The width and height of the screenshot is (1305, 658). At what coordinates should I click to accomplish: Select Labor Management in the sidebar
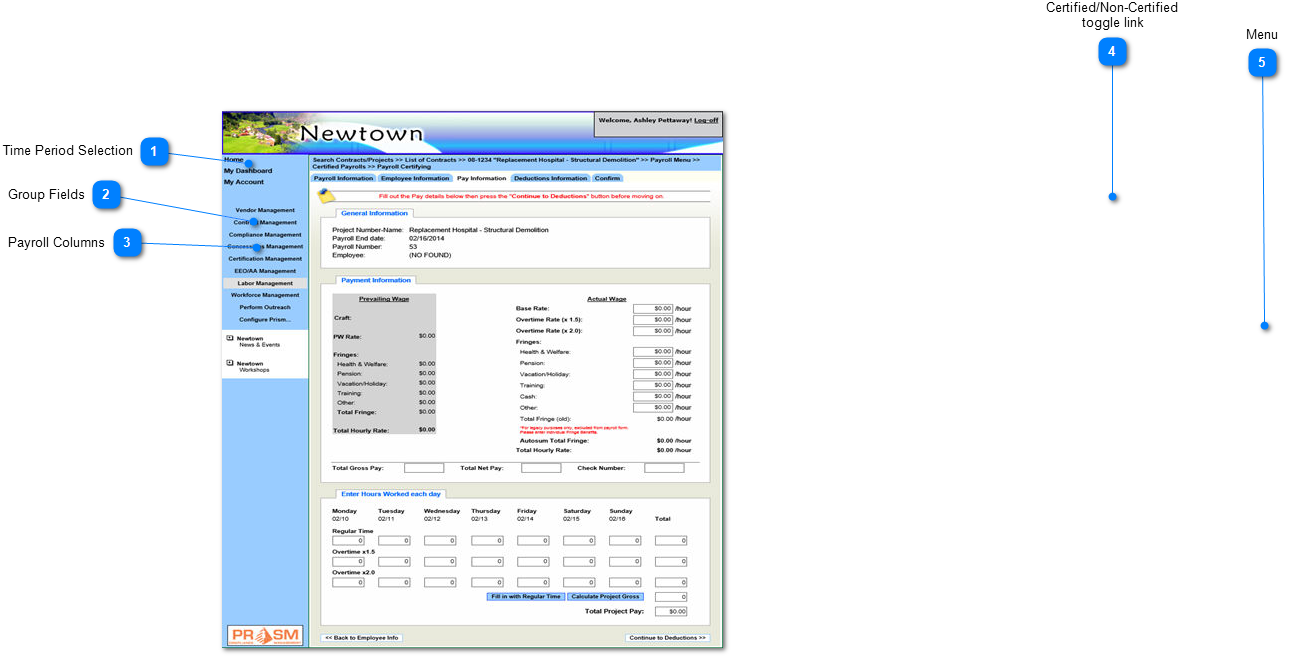pyautogui.click(x=265, y=283)
